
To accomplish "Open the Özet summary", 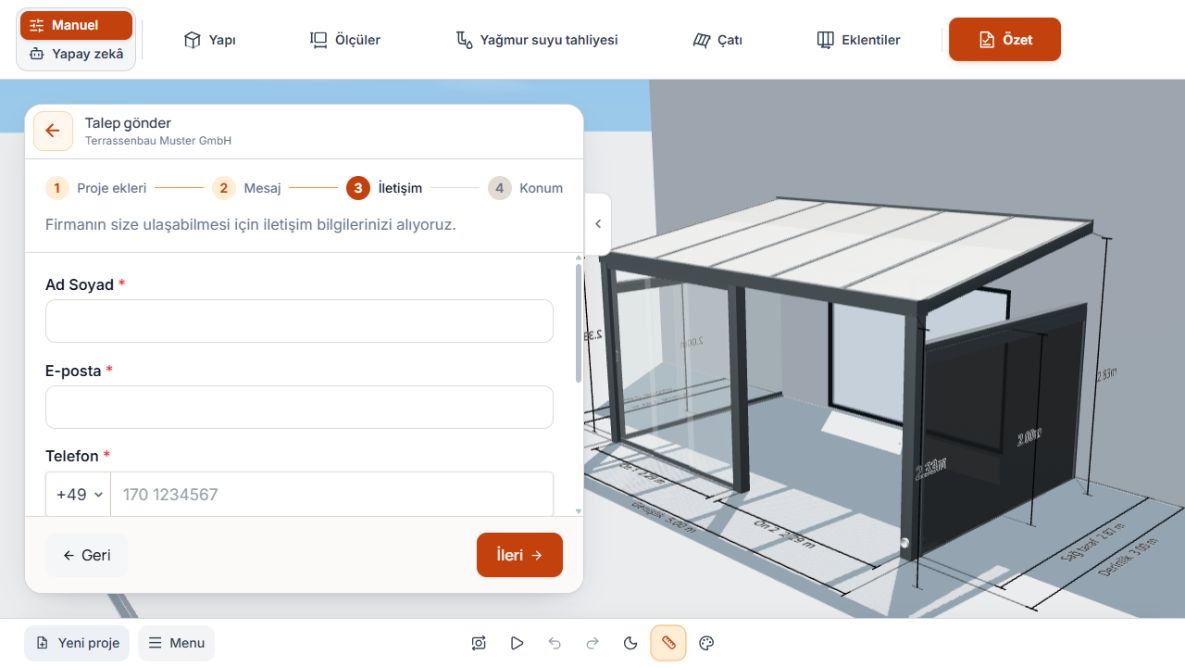I will coord(1004,39).
